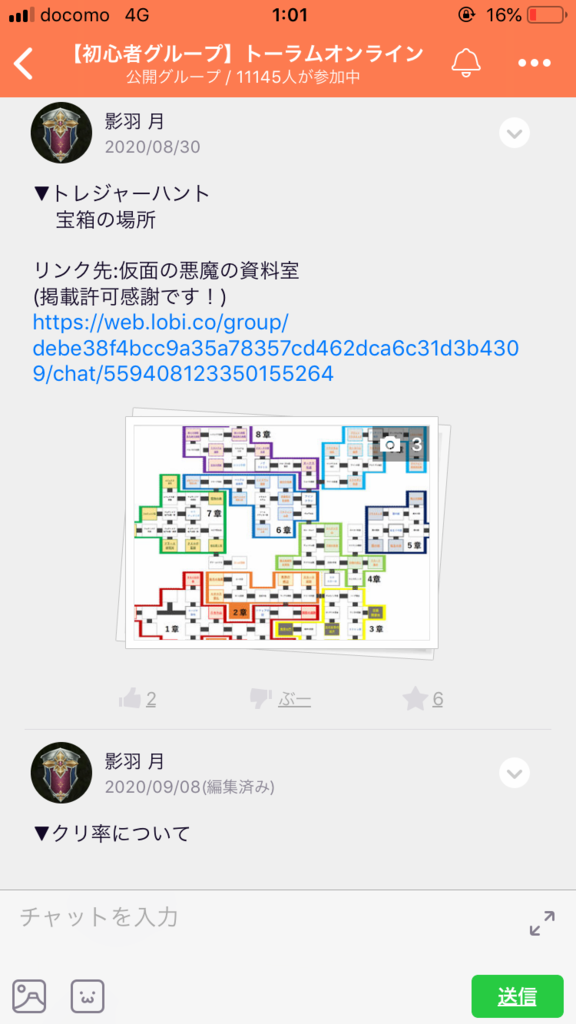The image size is (576, 1024).
Task: Tap the back arrow in header
Action: click(24, 64)
